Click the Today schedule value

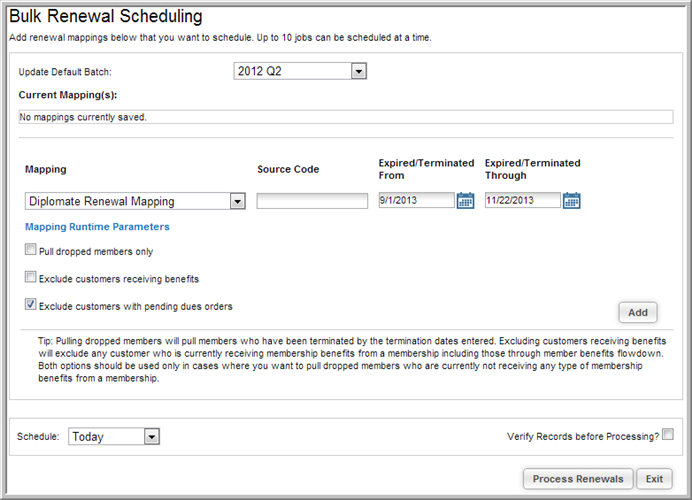tap(88, 437)
